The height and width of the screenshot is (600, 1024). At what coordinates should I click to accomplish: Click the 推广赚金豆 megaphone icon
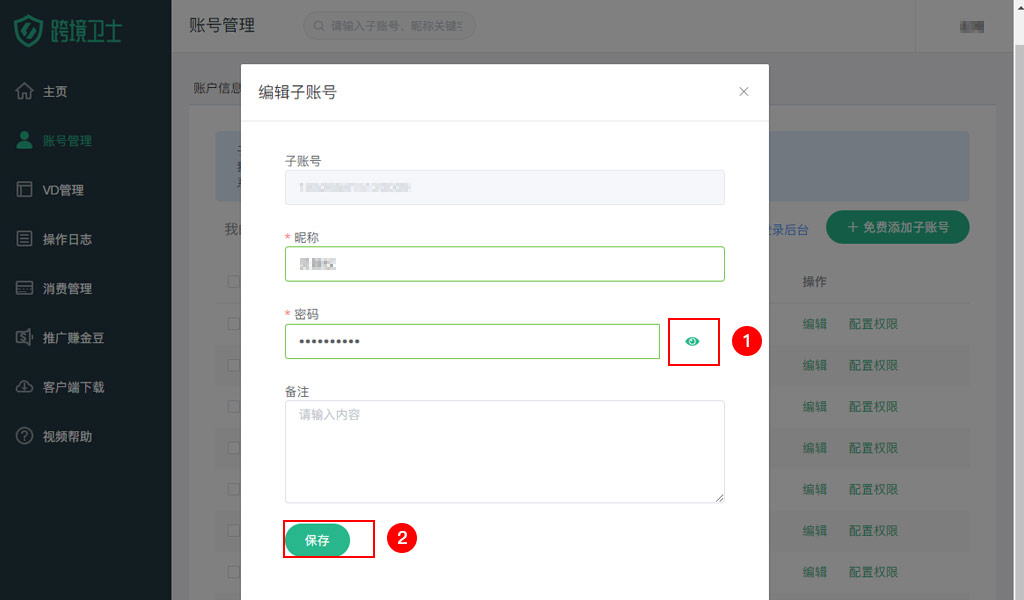pyautogui.click(x=24, y=337)
